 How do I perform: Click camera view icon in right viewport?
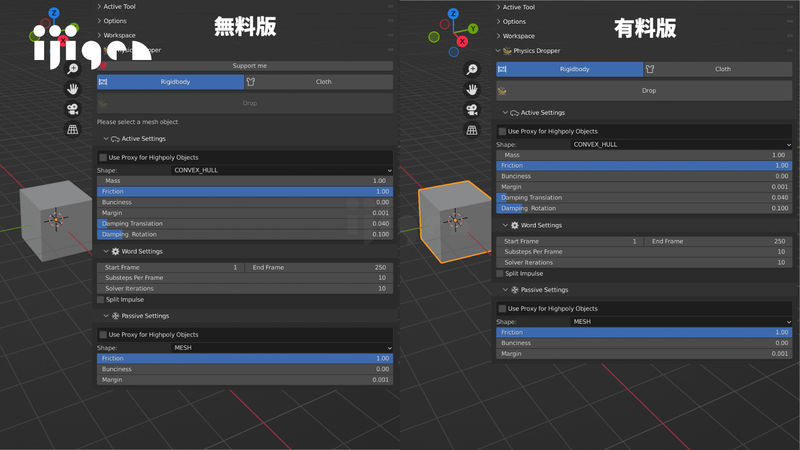472,110
